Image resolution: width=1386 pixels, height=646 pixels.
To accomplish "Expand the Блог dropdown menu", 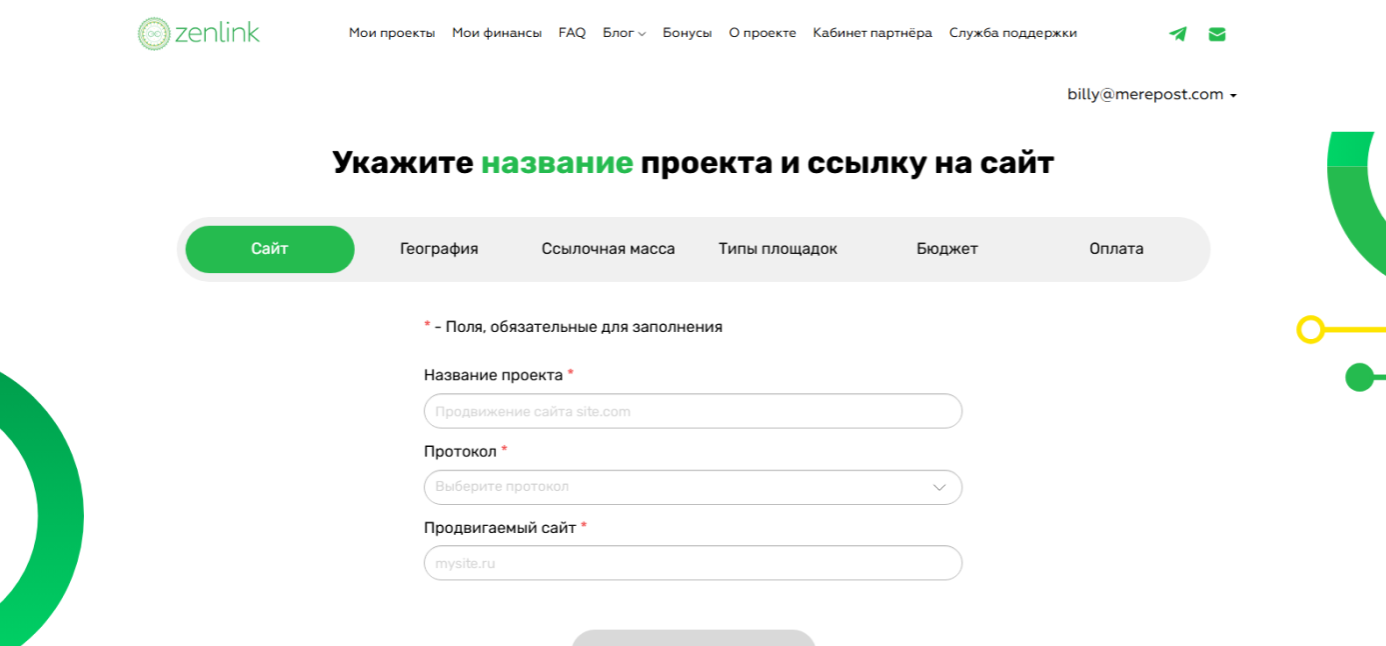I will click(x=624, y=33).
